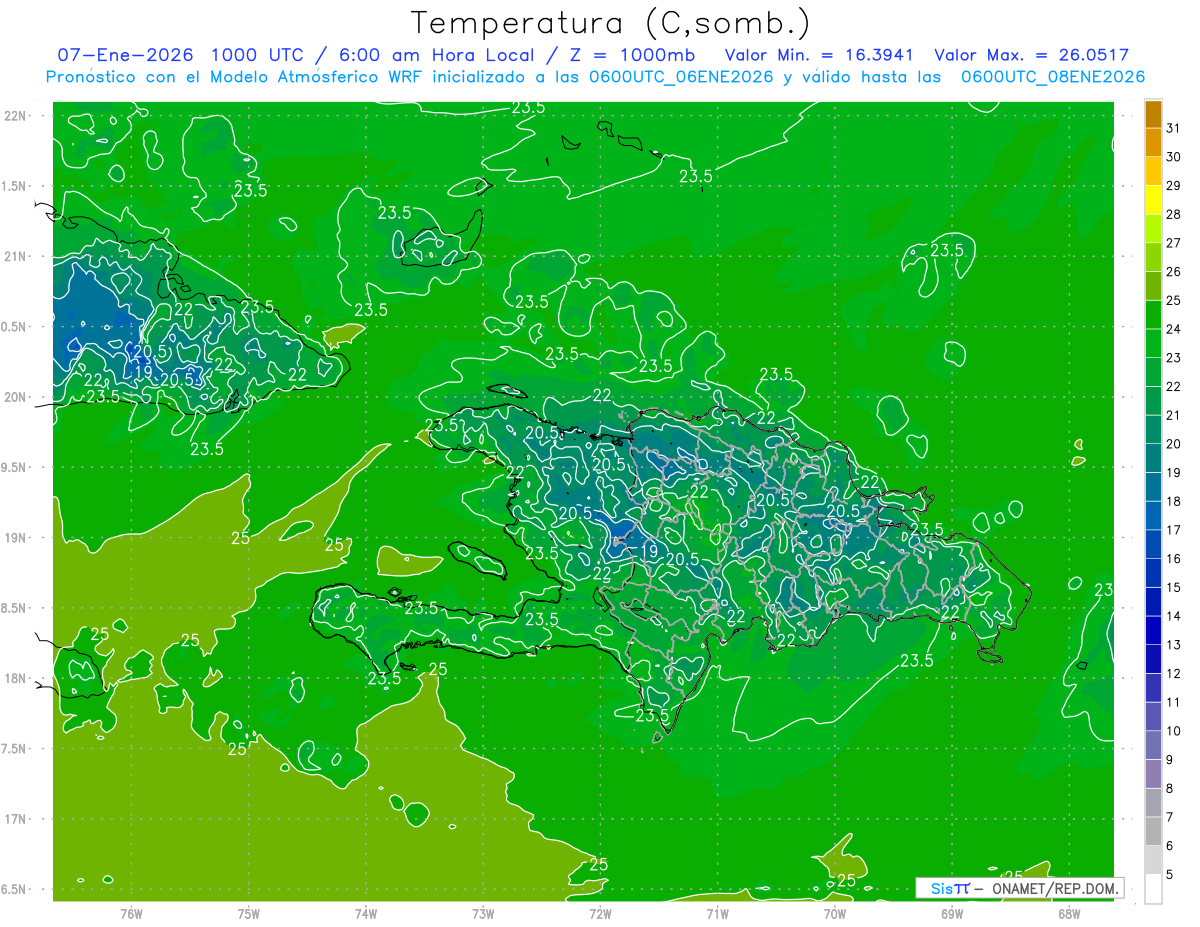Click "6:00 am Hora Local" text
The width and height of the screenshot is (1200, 927).
[436, 55]
